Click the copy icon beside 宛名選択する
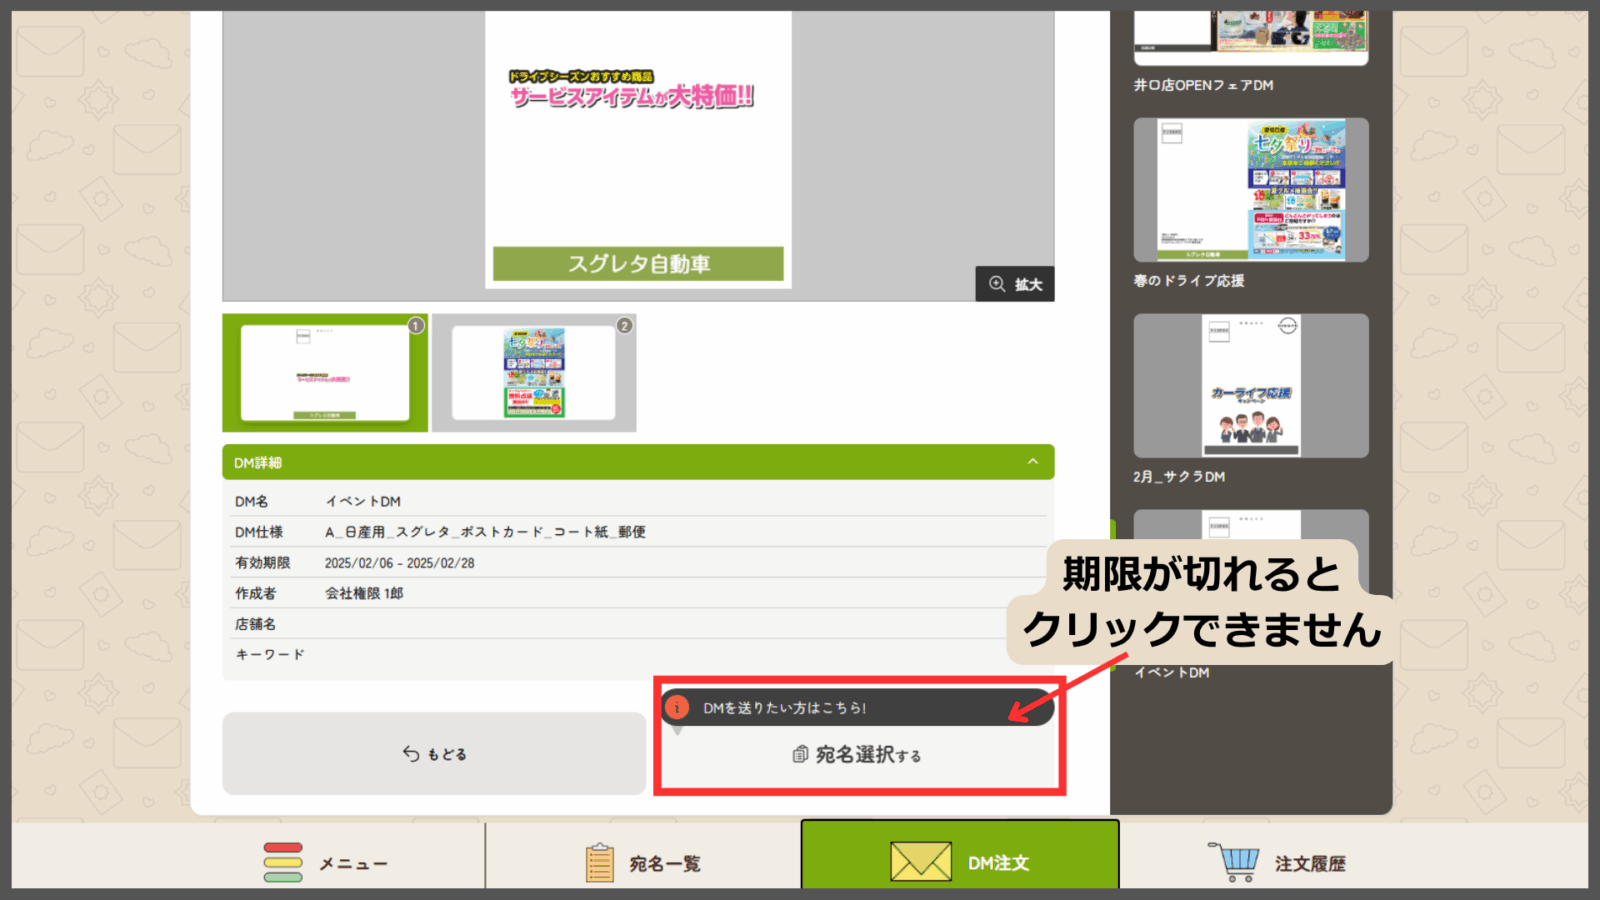 800,755
